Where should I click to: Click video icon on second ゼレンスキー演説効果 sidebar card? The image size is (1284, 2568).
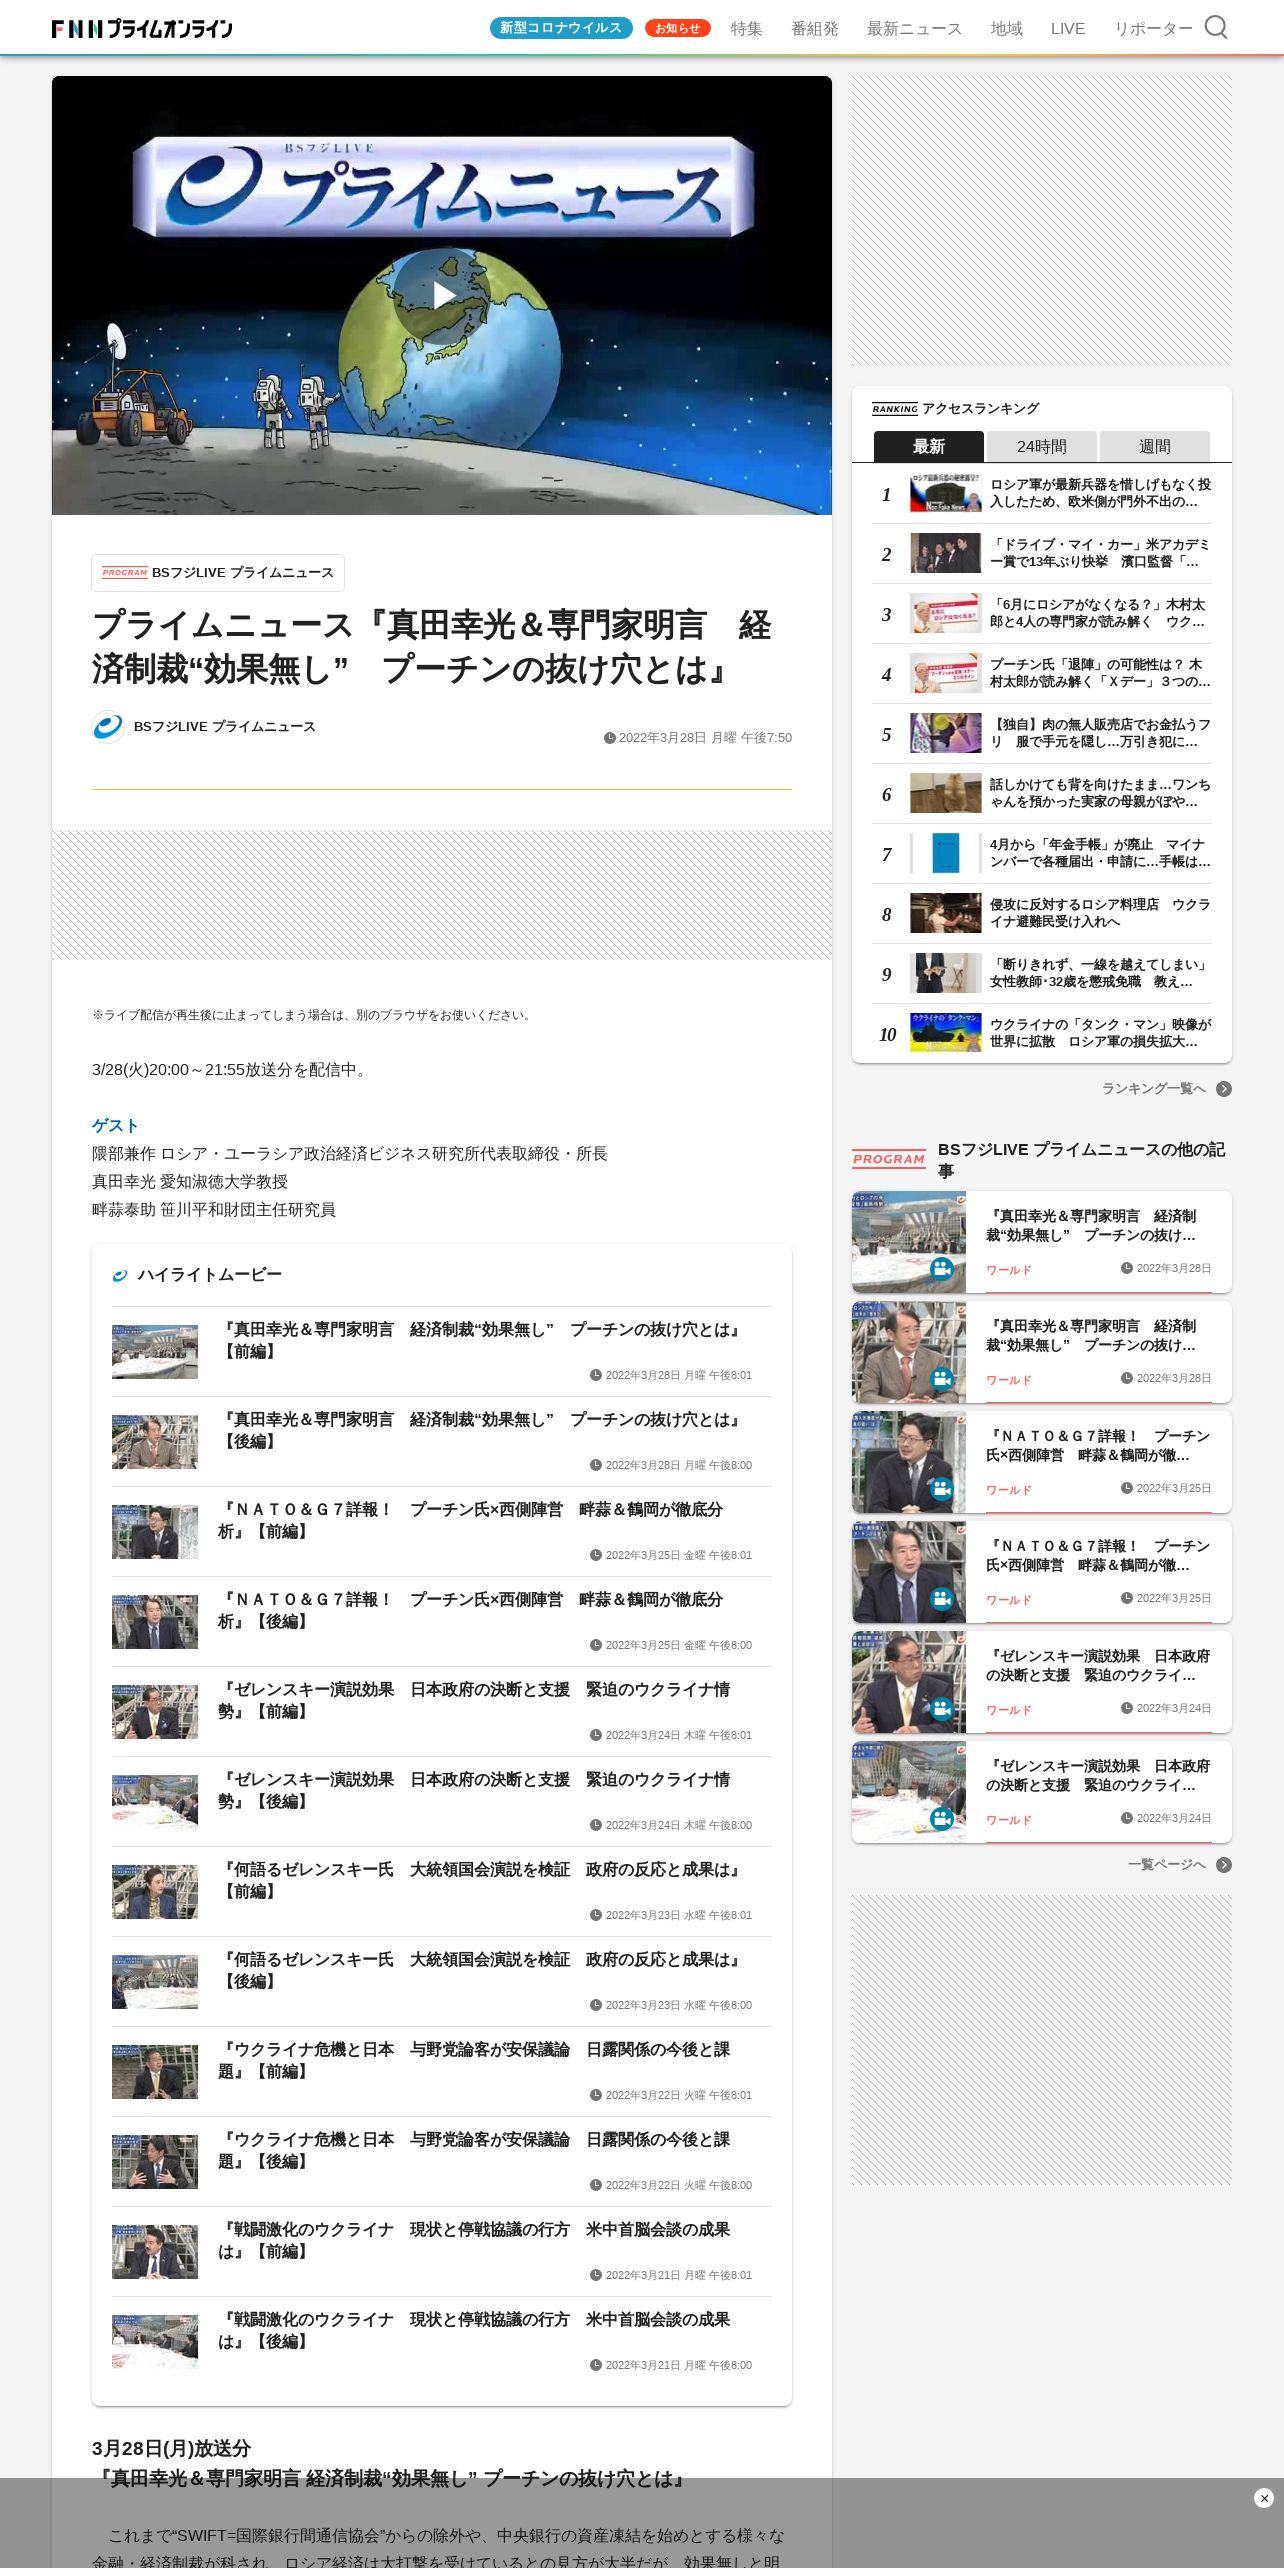942,1818
